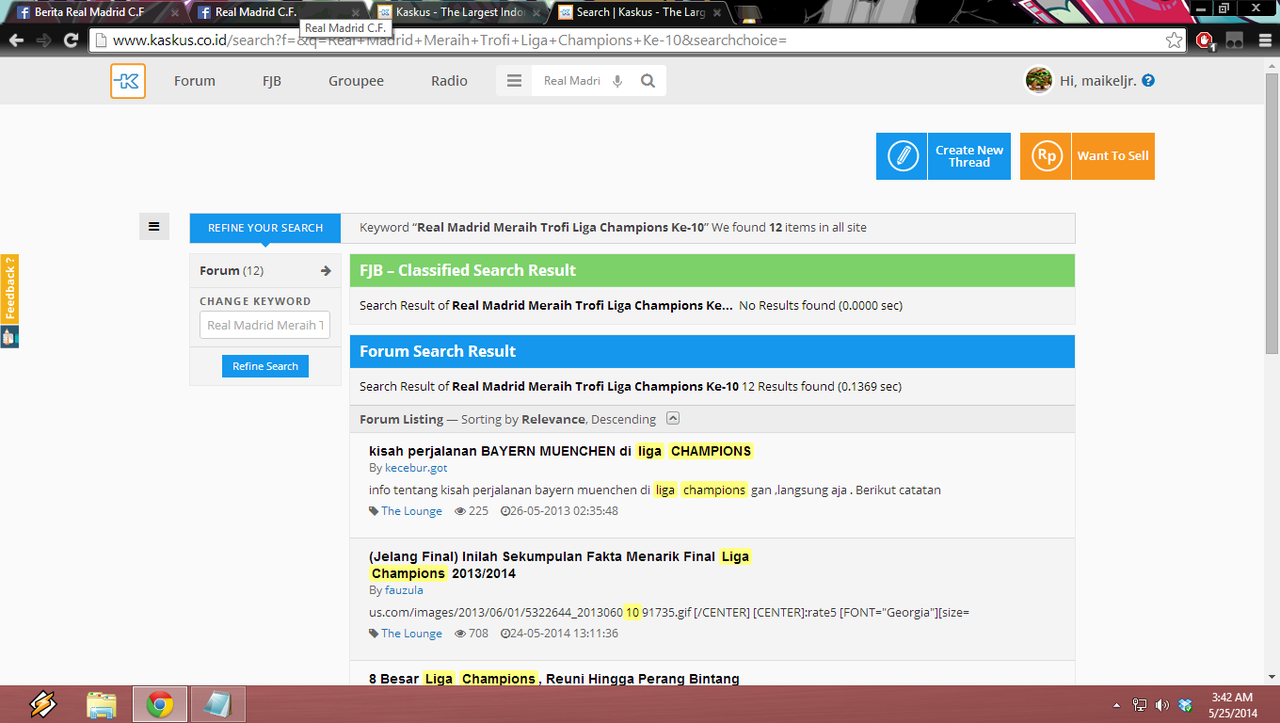Open thread 8 Besar Liga Champions Reuni
1280x723 pixels.
554,679
